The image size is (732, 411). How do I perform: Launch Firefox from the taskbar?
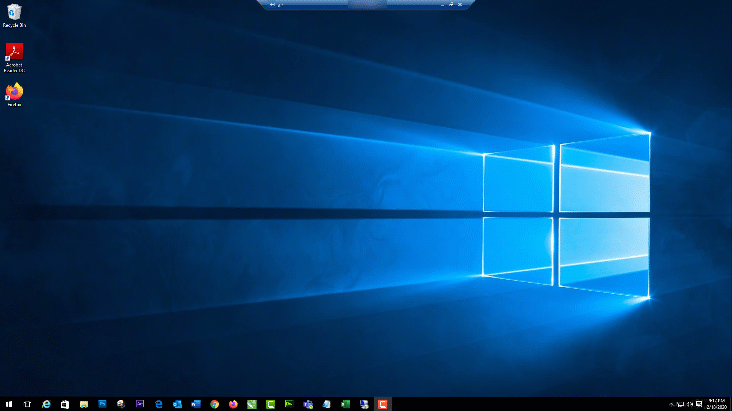click(233, 404)
